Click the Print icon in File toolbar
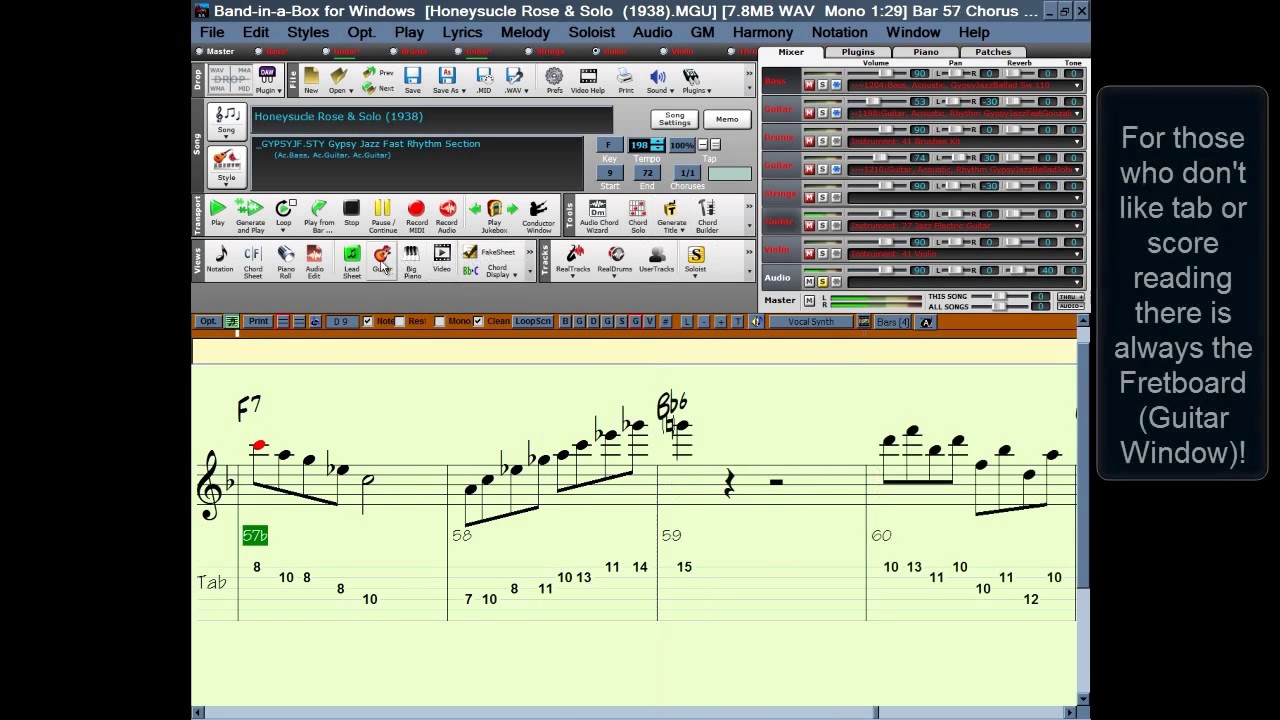This screenshot has height=720, width=1280. [625, 80]
